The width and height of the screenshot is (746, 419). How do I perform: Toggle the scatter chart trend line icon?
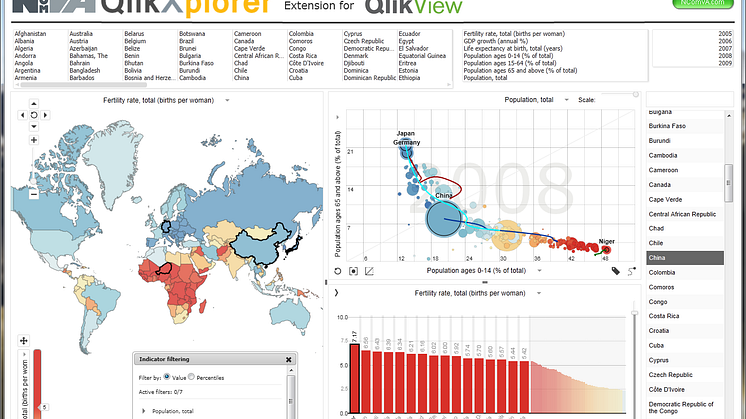click(x=369, y=270)
